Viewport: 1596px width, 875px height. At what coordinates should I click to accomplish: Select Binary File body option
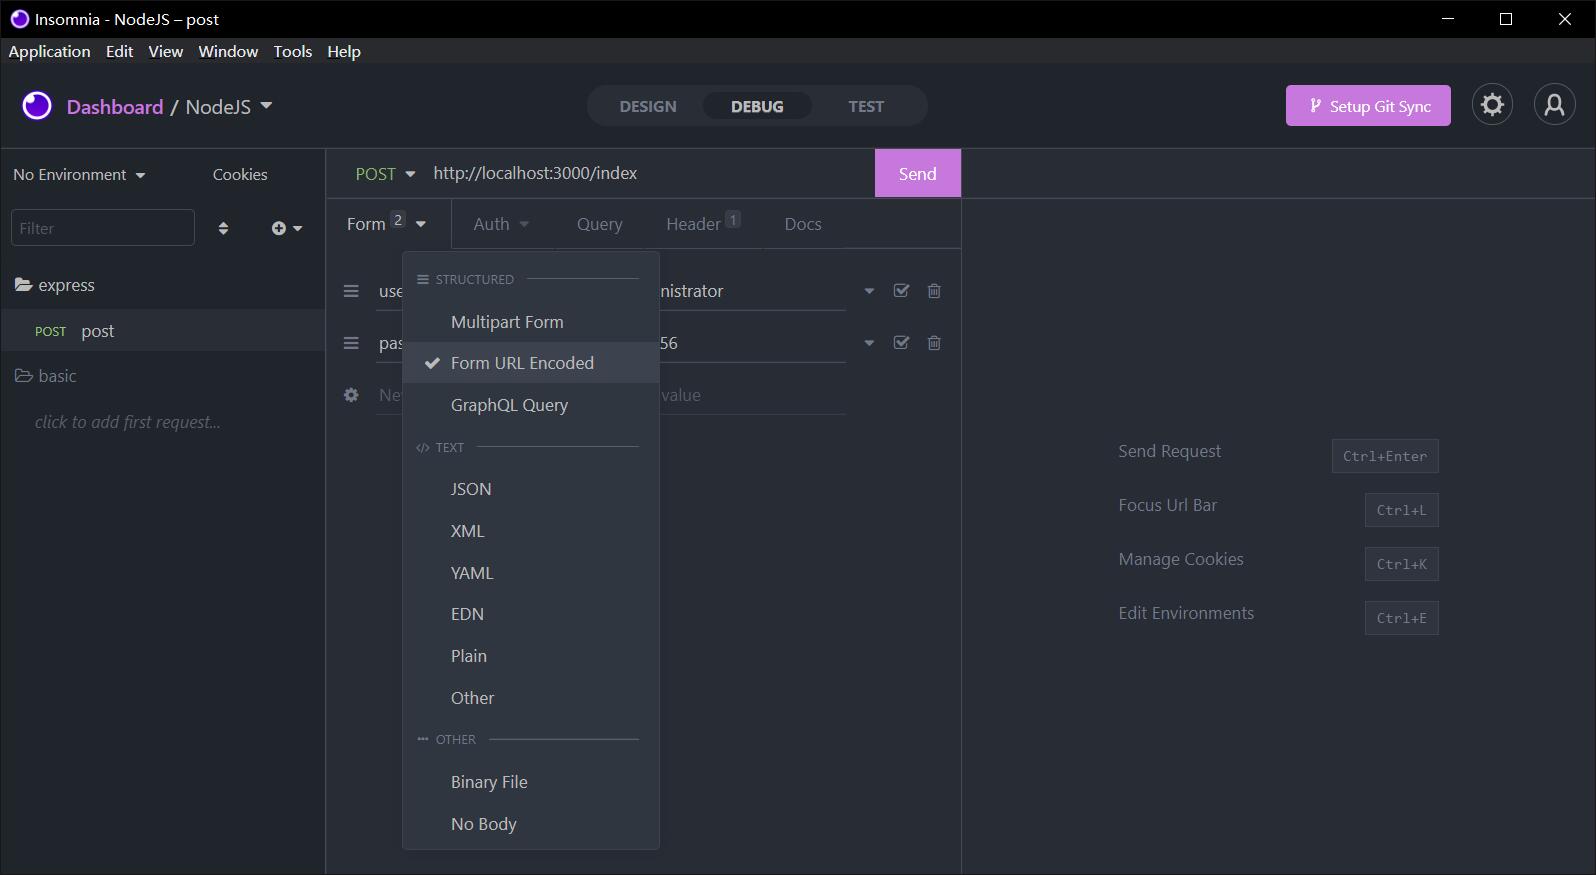coord(530,782)
